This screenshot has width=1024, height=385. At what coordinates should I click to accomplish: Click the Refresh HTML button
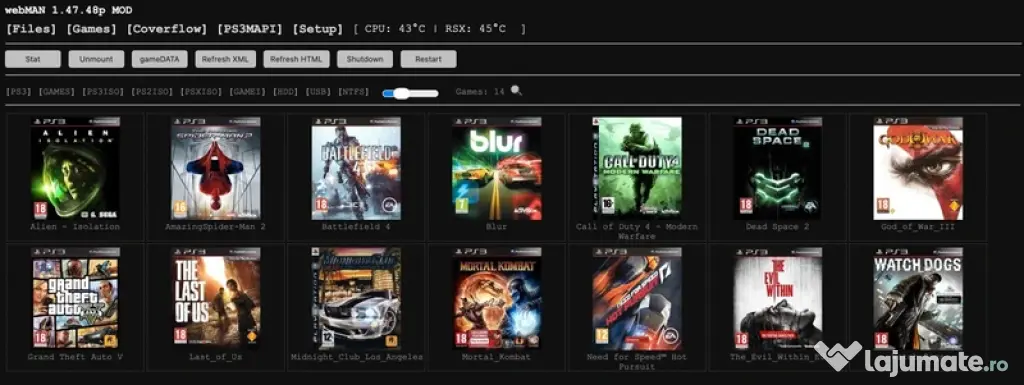pos(296,59)
